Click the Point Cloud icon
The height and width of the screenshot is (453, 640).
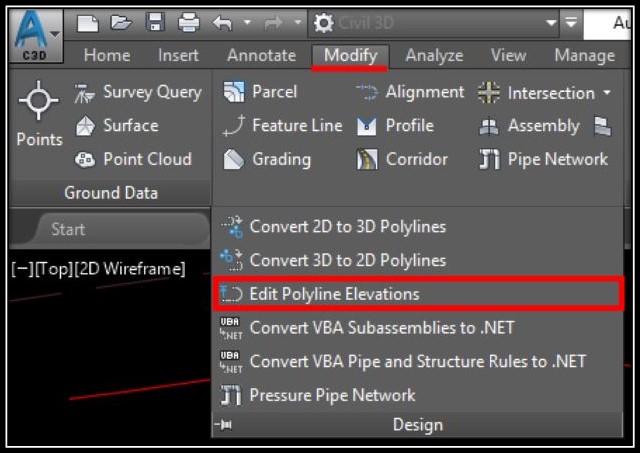tap(84, 159)
